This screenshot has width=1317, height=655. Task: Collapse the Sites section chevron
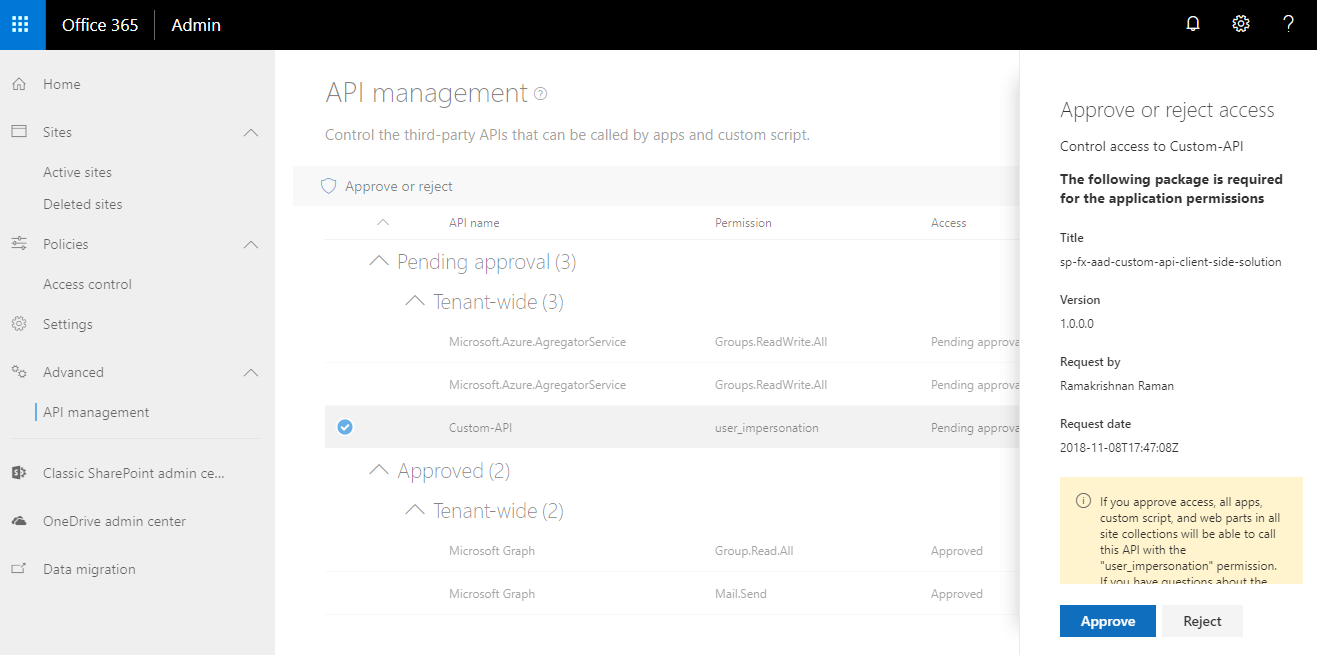(251, 132)
